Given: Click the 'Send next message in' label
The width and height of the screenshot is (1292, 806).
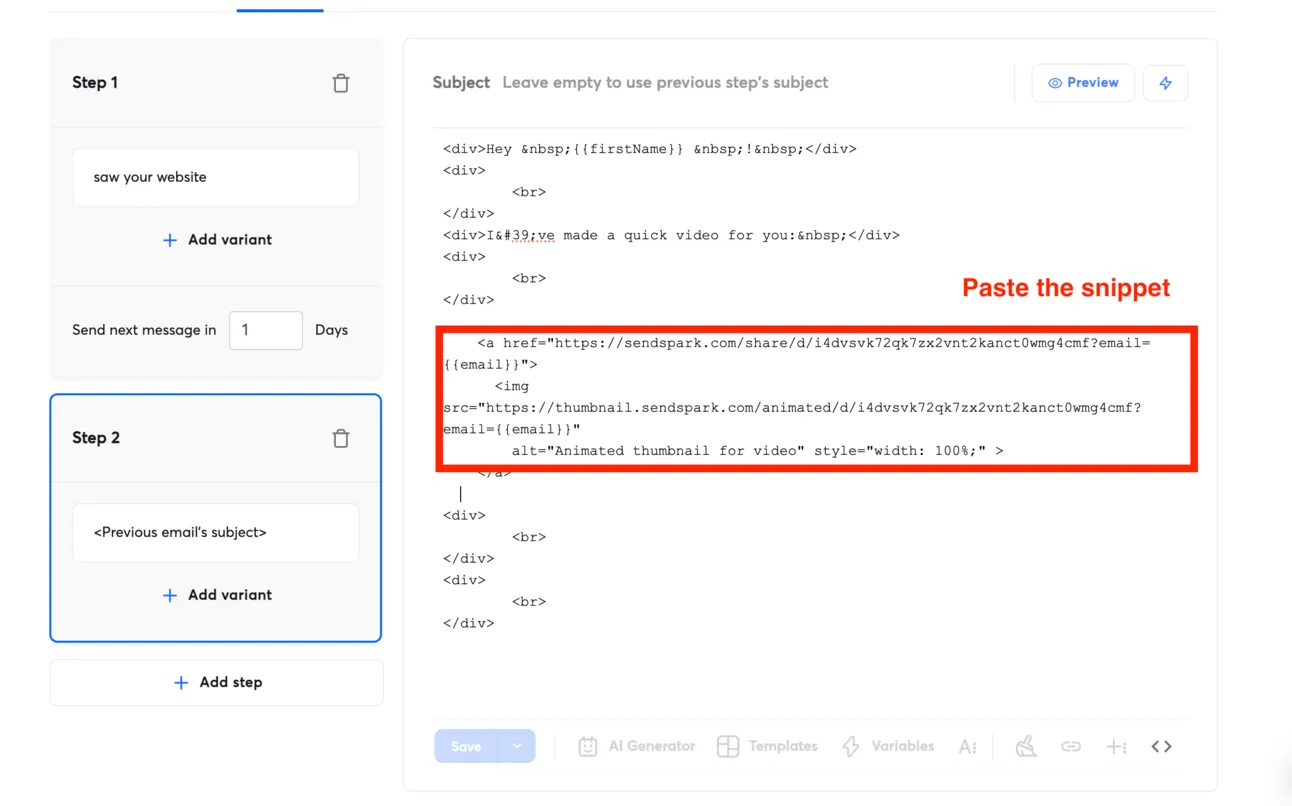Looking at the screenshot, I should 144,330.
